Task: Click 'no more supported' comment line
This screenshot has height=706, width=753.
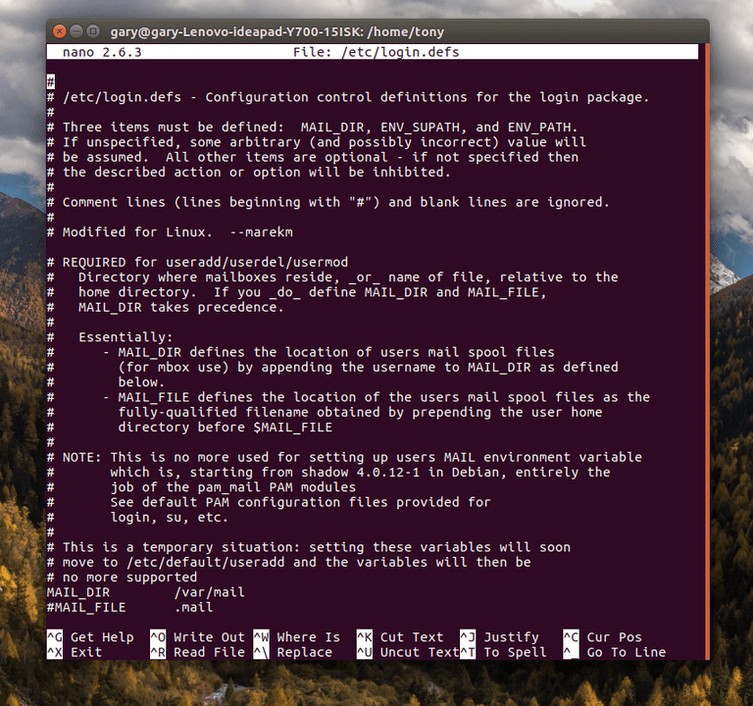Action: point(122,577)
